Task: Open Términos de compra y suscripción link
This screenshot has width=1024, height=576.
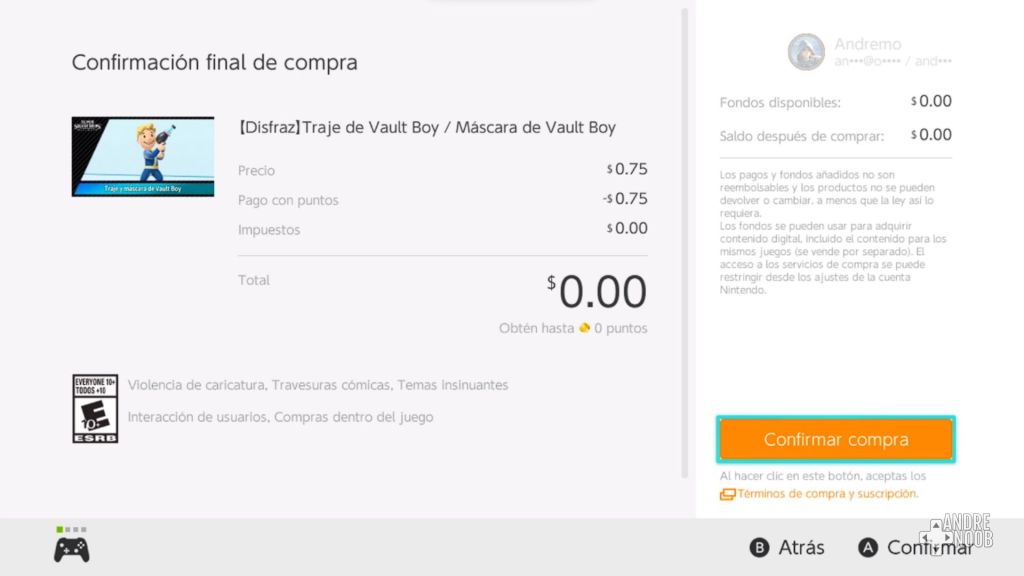Action: (x=828, y=494)
